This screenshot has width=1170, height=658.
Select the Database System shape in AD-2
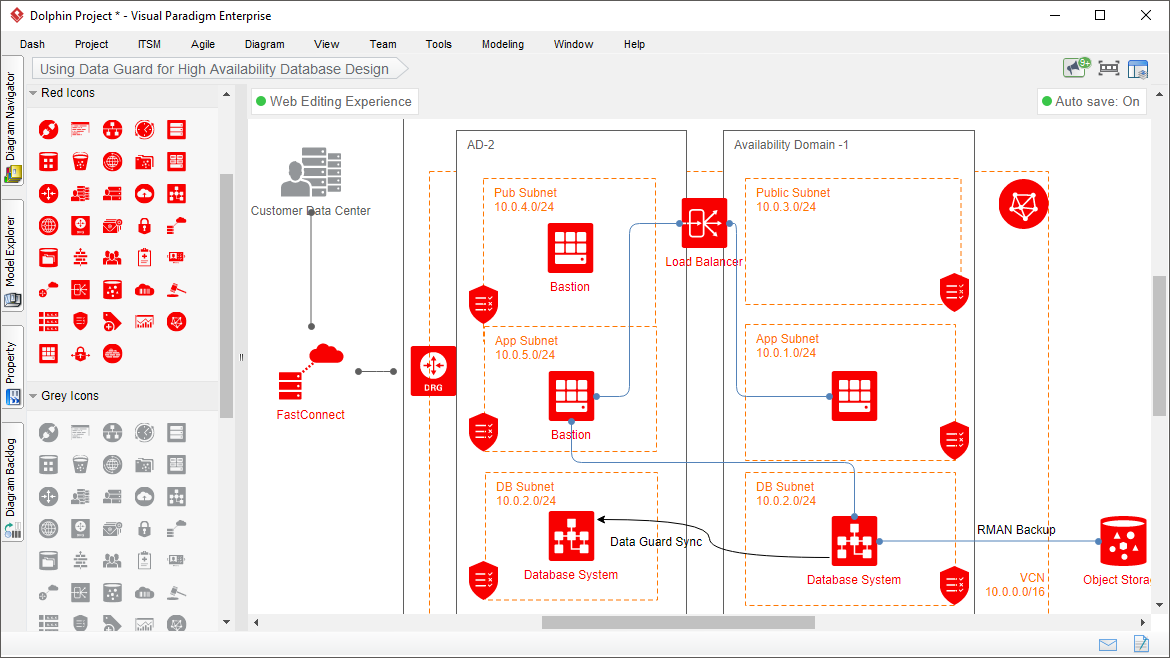tap(571, 536)
